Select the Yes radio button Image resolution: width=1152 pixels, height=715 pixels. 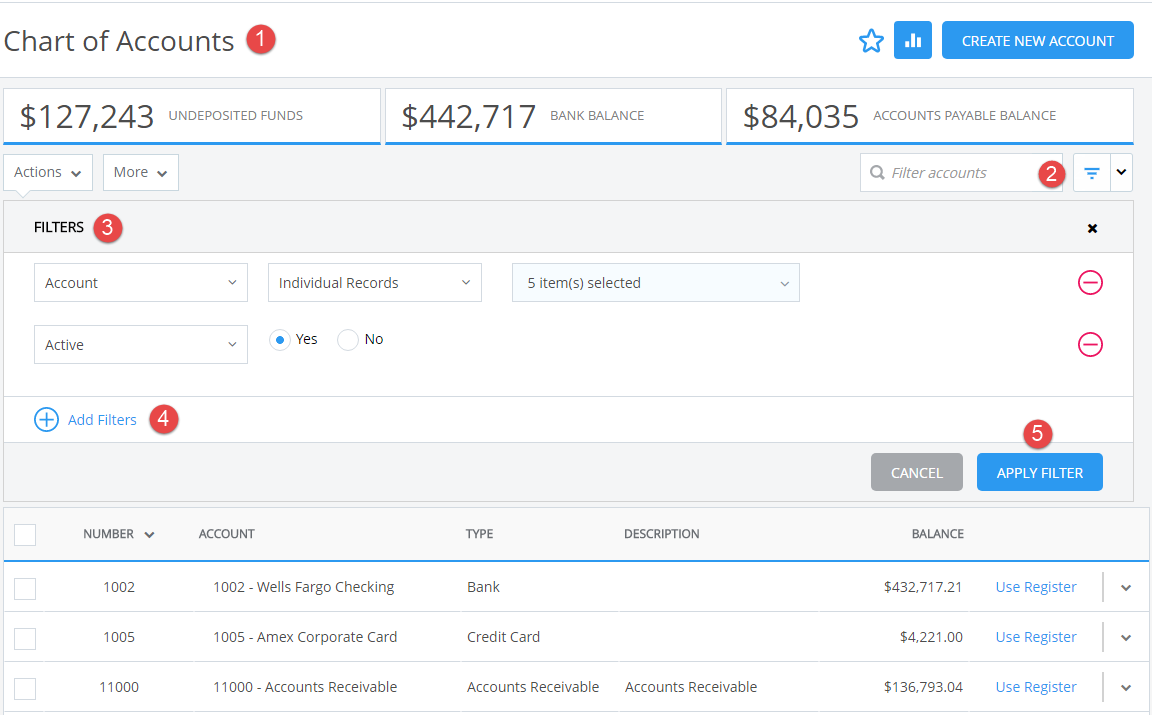[x=280, y=339]
